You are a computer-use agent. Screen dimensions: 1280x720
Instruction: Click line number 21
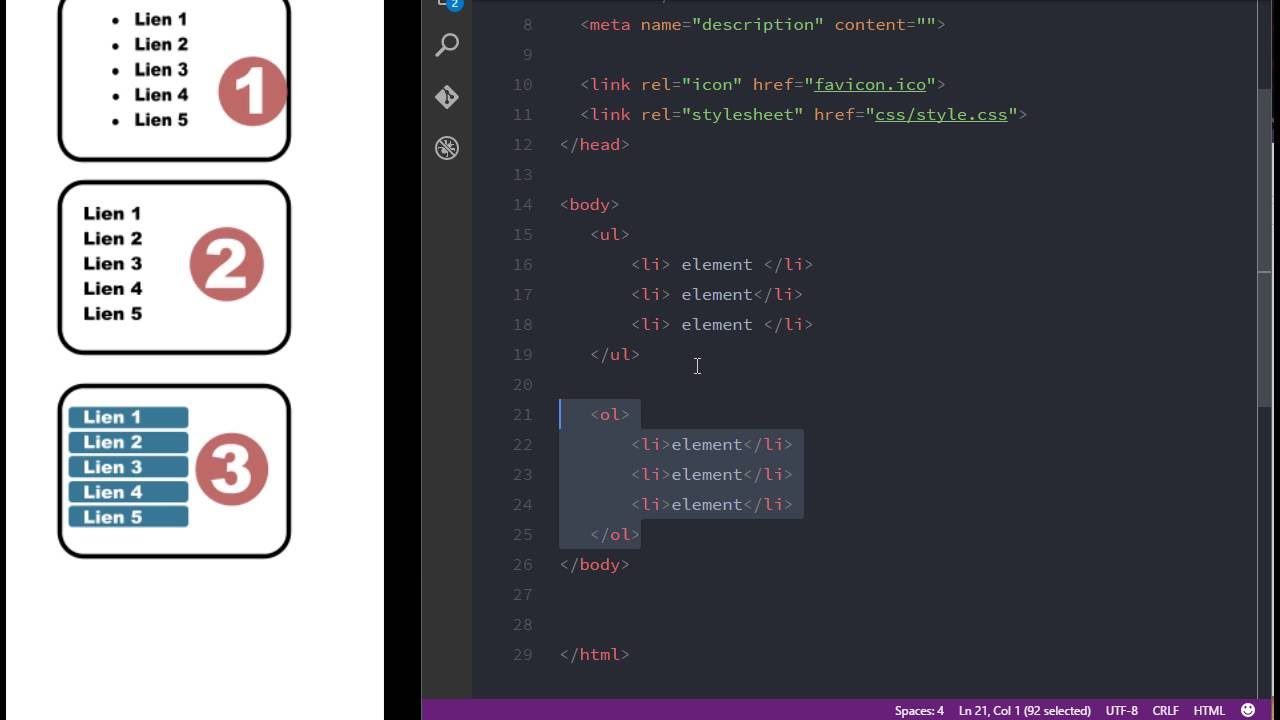click(x=522, y=414)
